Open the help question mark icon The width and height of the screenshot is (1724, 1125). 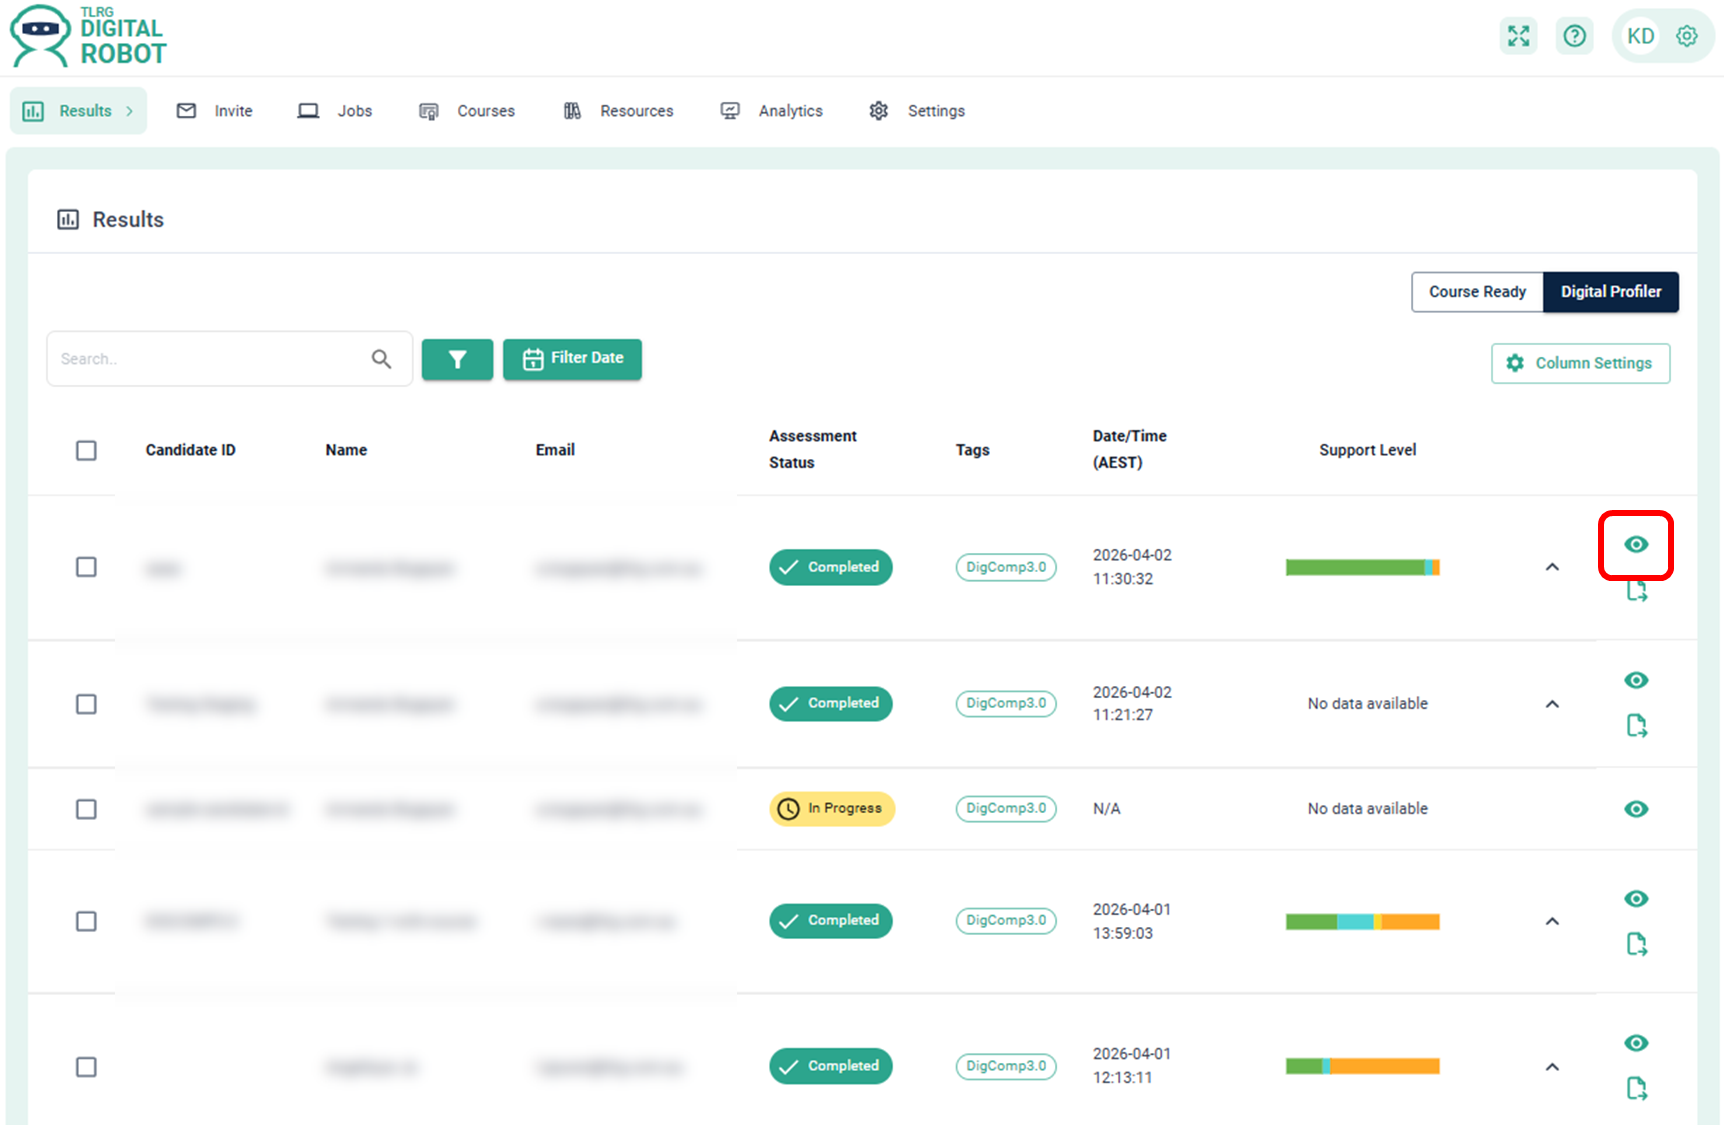1574,36
